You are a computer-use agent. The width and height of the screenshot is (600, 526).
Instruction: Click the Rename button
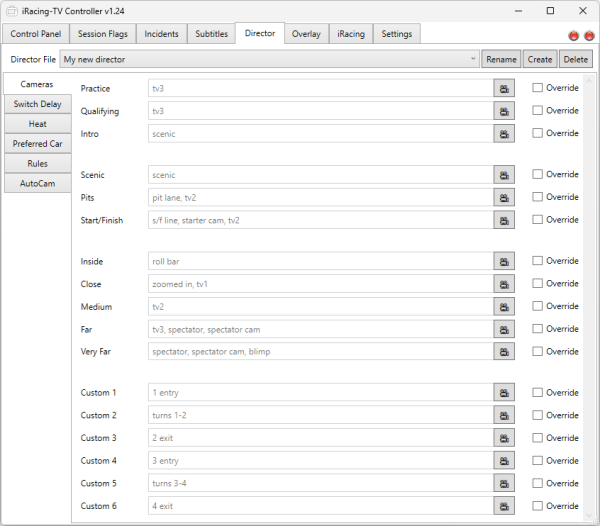pos(501,59)
